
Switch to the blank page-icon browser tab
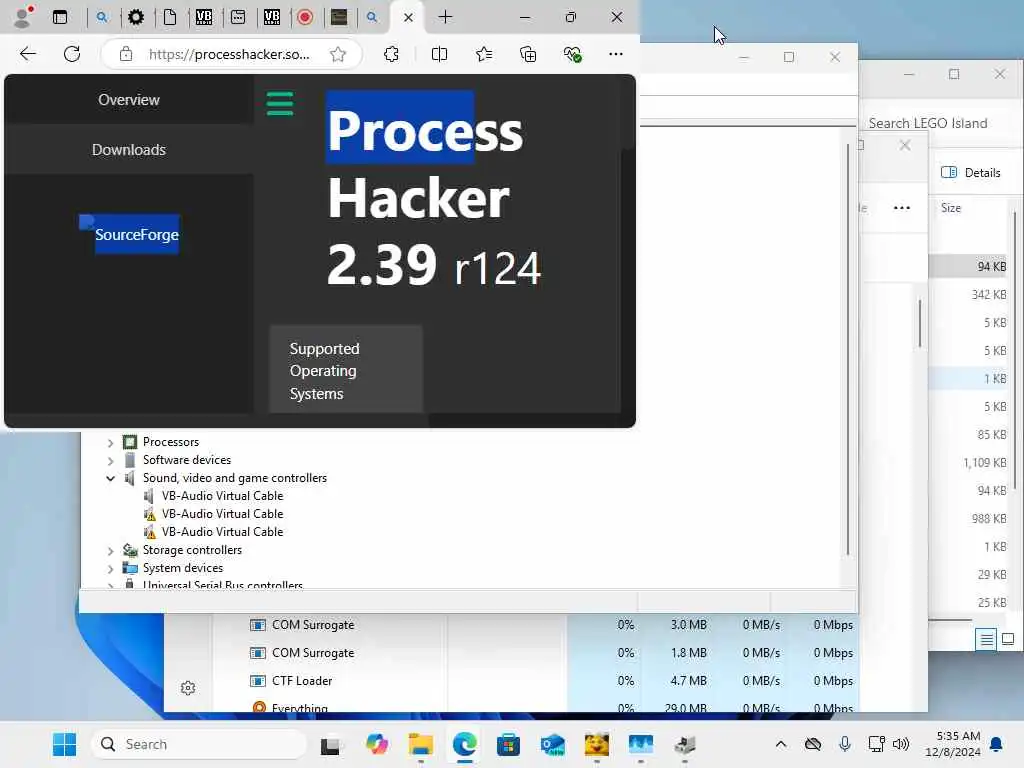(x=170, y=18)
